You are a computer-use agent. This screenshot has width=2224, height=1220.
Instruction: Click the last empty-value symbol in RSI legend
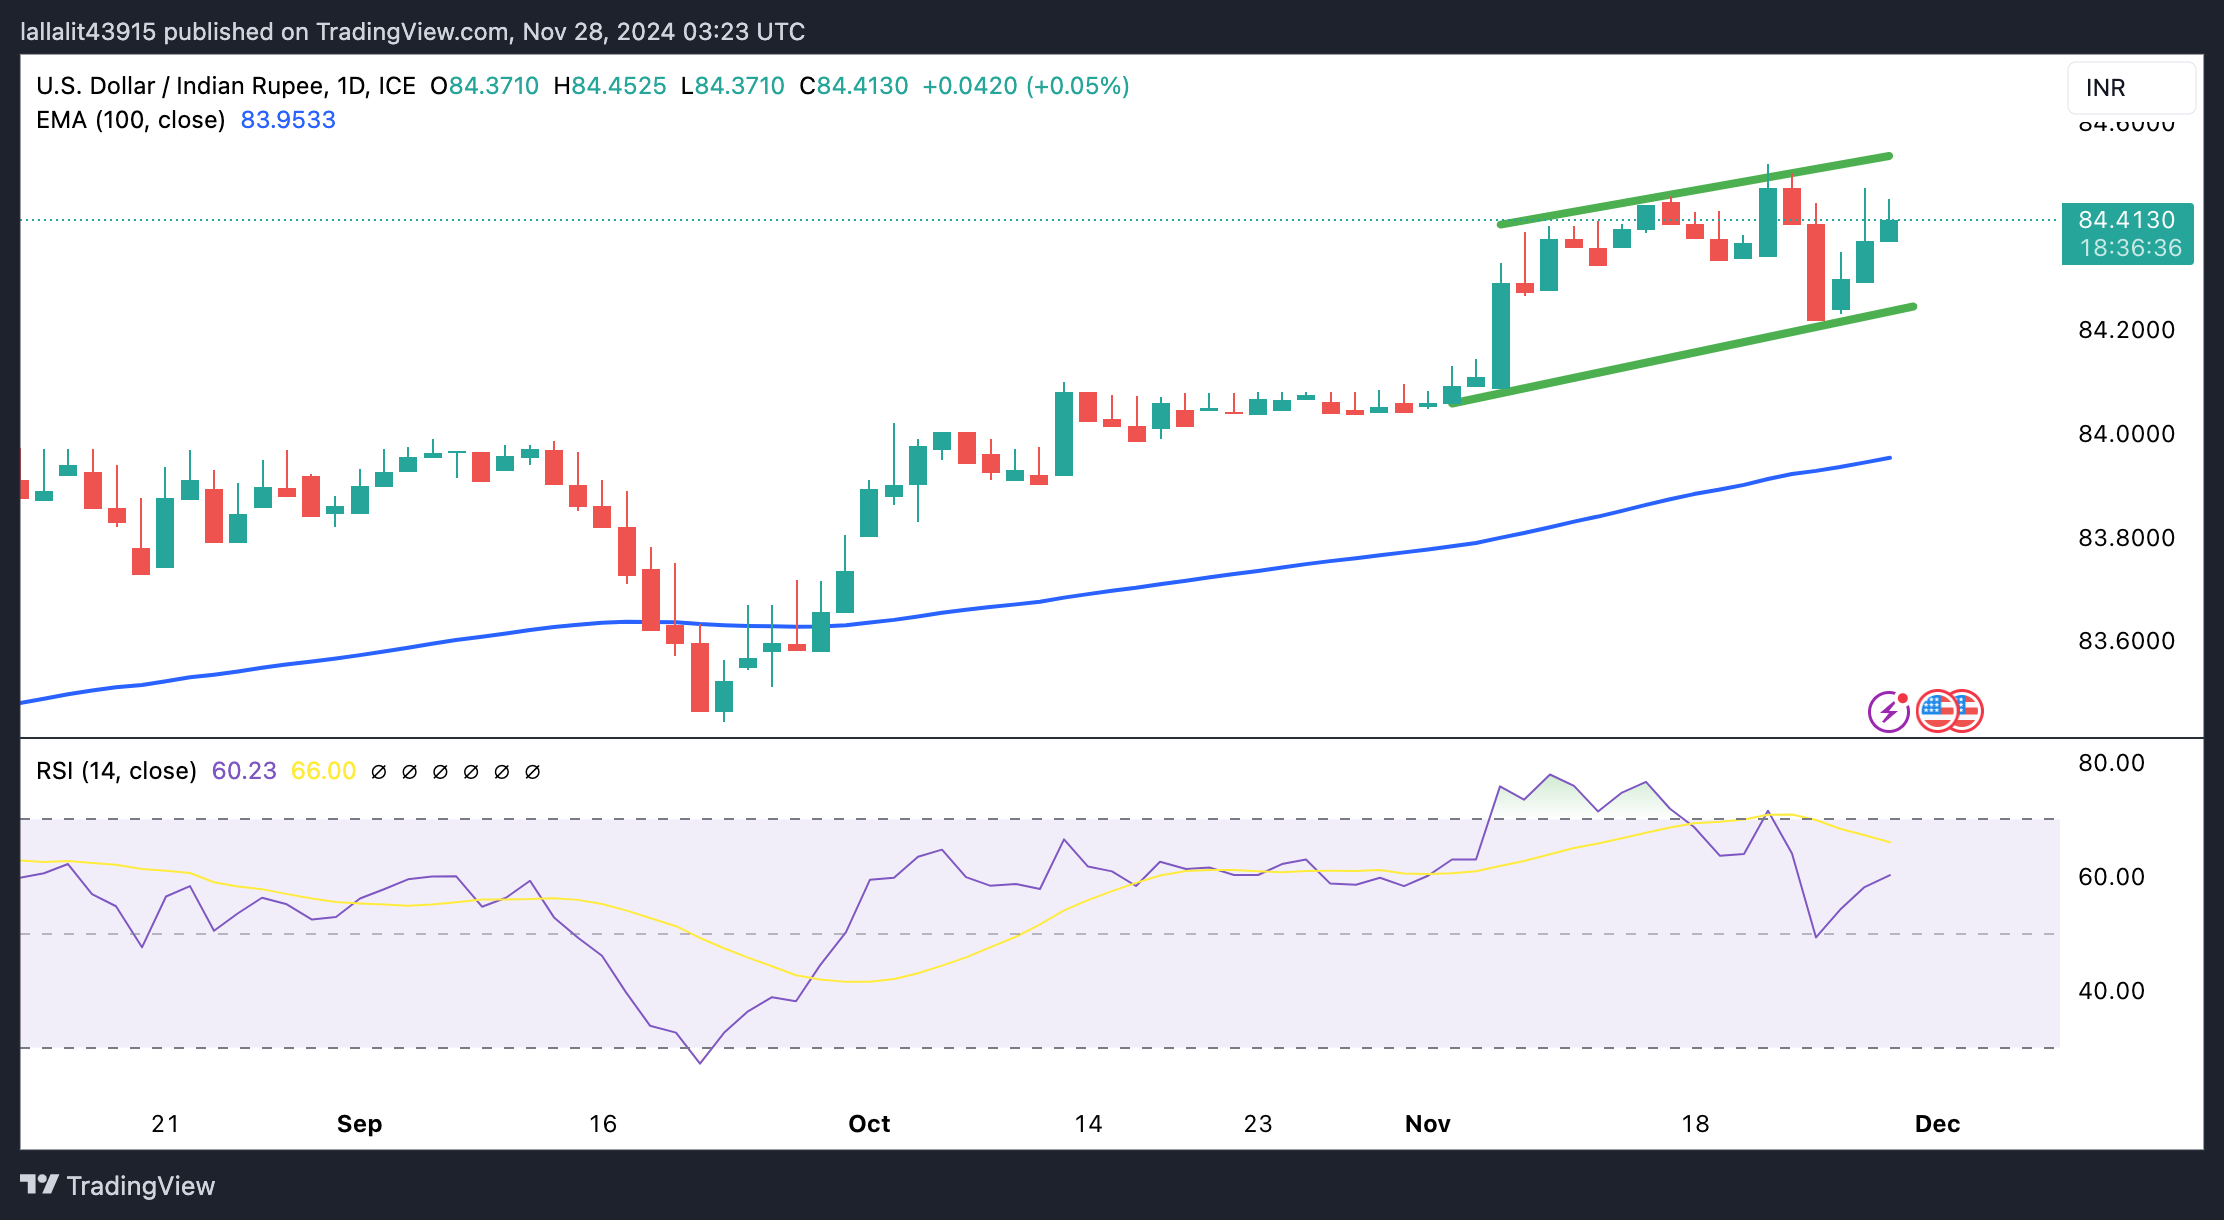pos(533,772)
